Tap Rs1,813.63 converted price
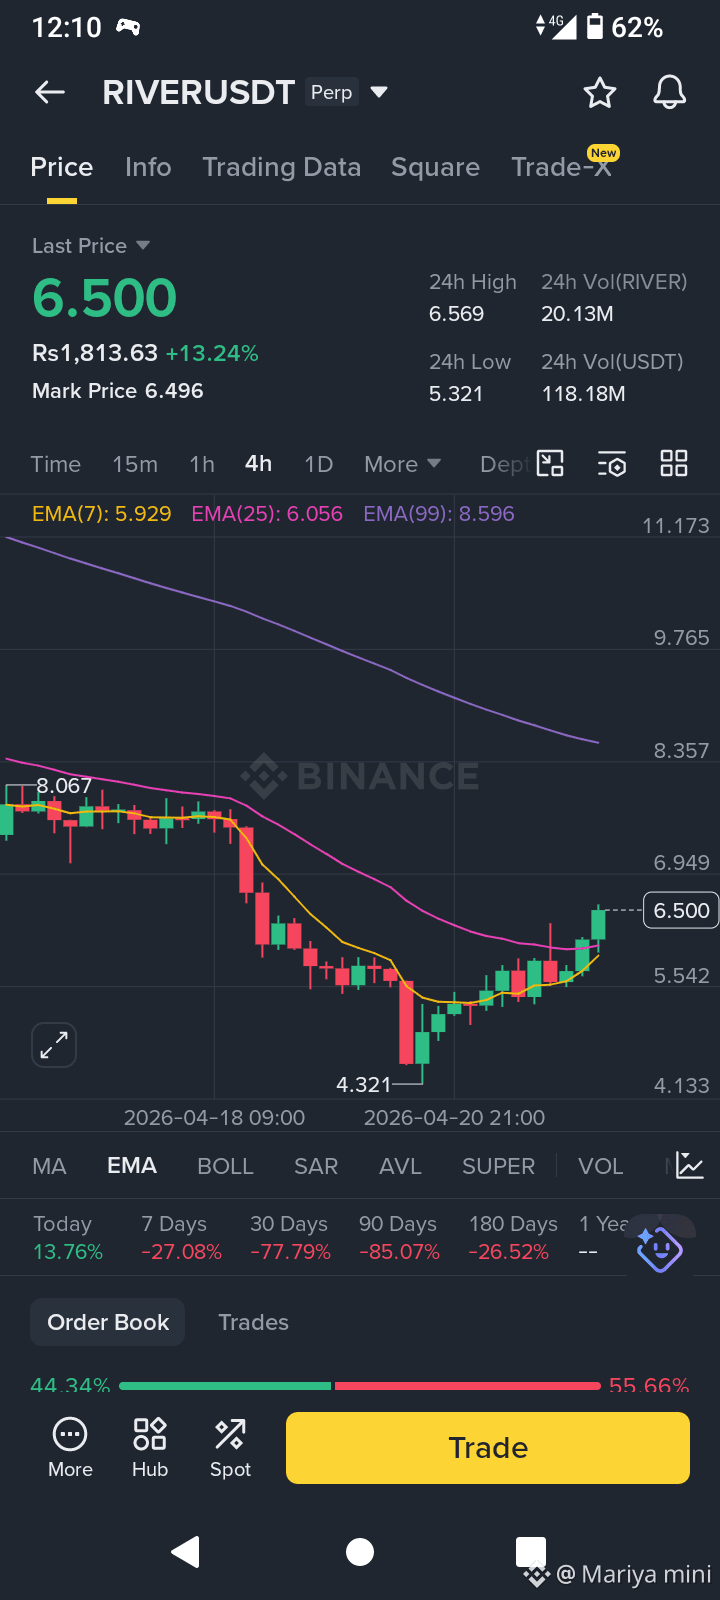The image size is (720, 1600). tap(95, 353)
